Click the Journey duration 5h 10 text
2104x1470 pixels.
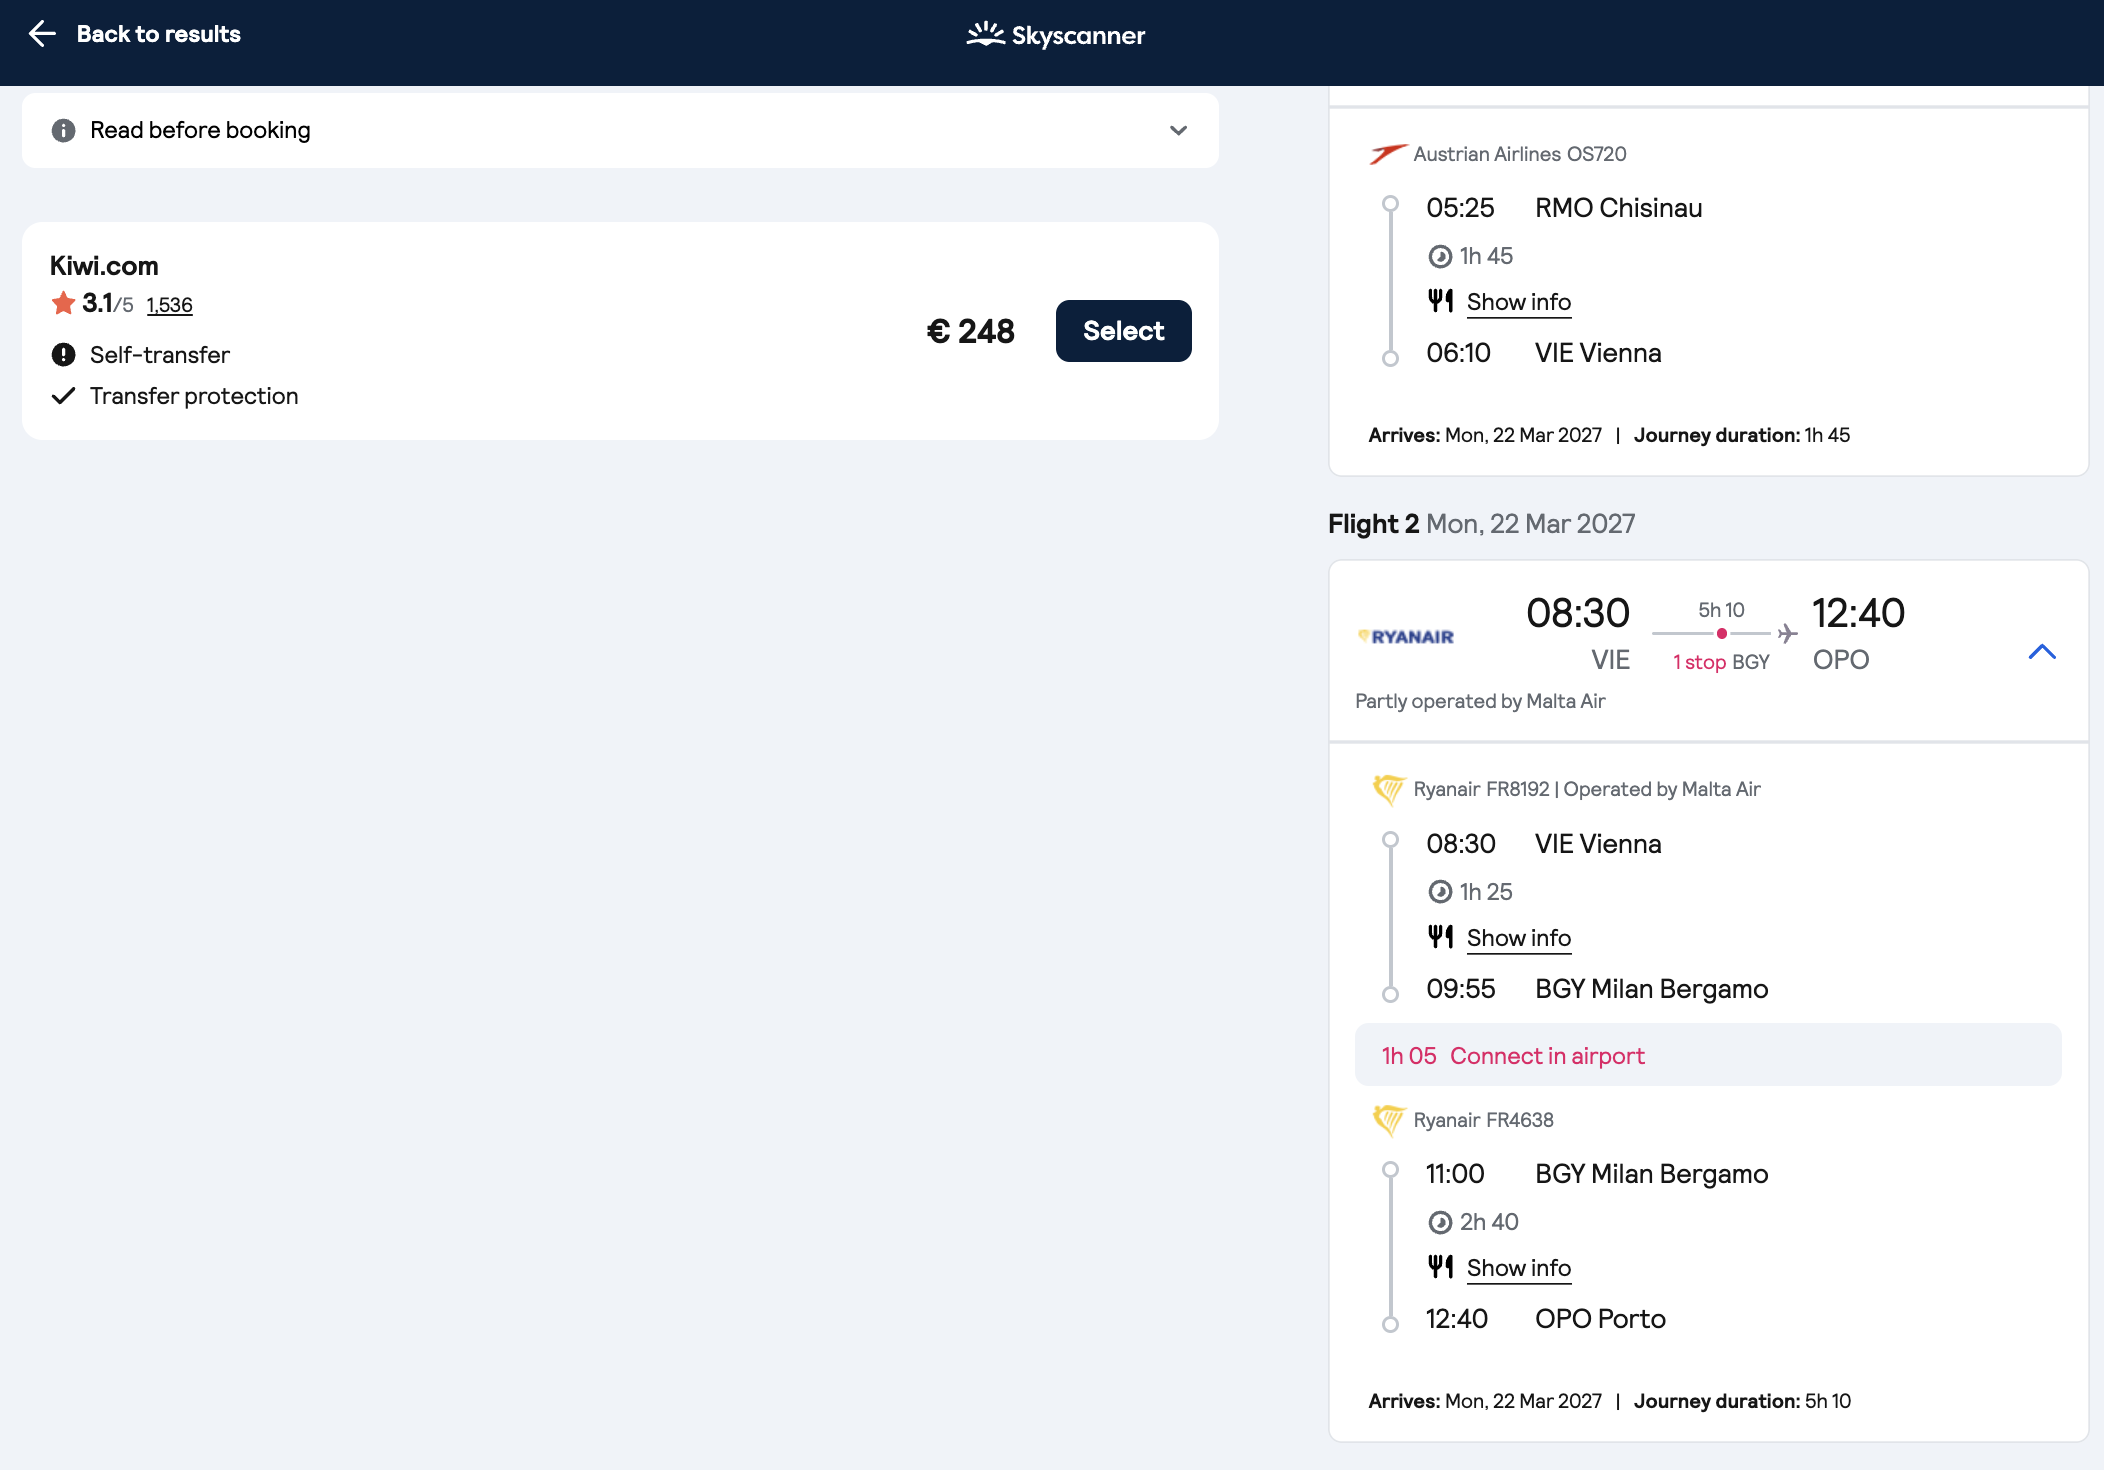[x=1742, y=1401]
